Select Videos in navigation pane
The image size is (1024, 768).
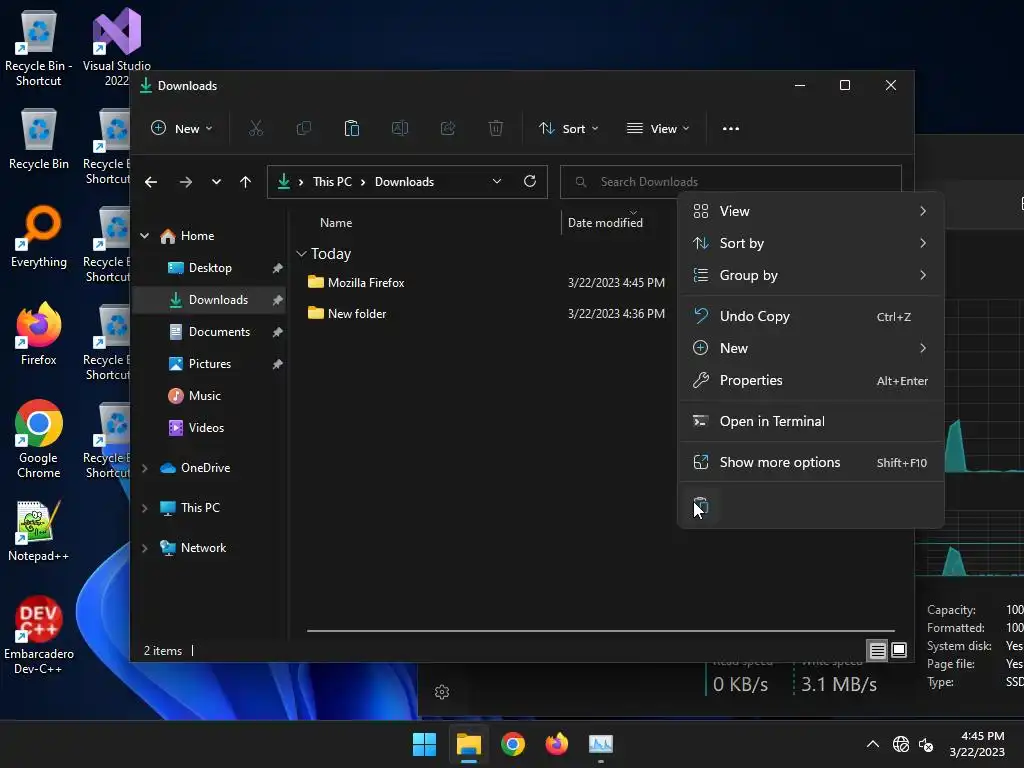click(x=209, y=428)
